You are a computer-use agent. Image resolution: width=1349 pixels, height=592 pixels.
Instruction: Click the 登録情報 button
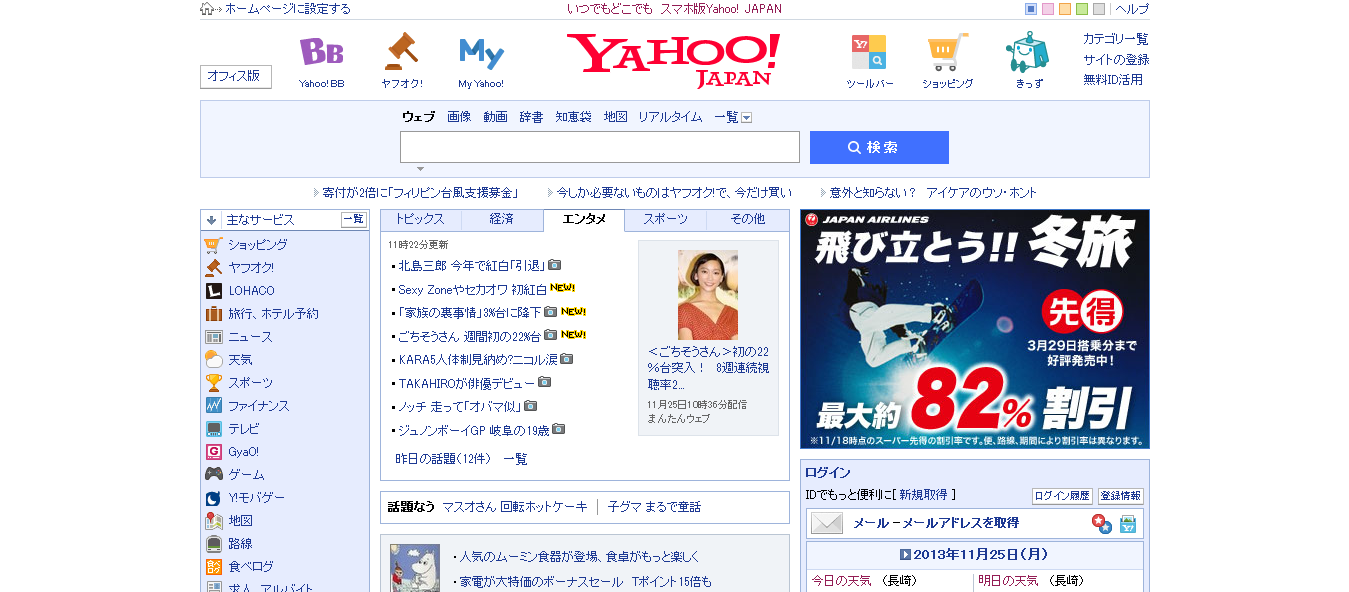coord(1121,496)
